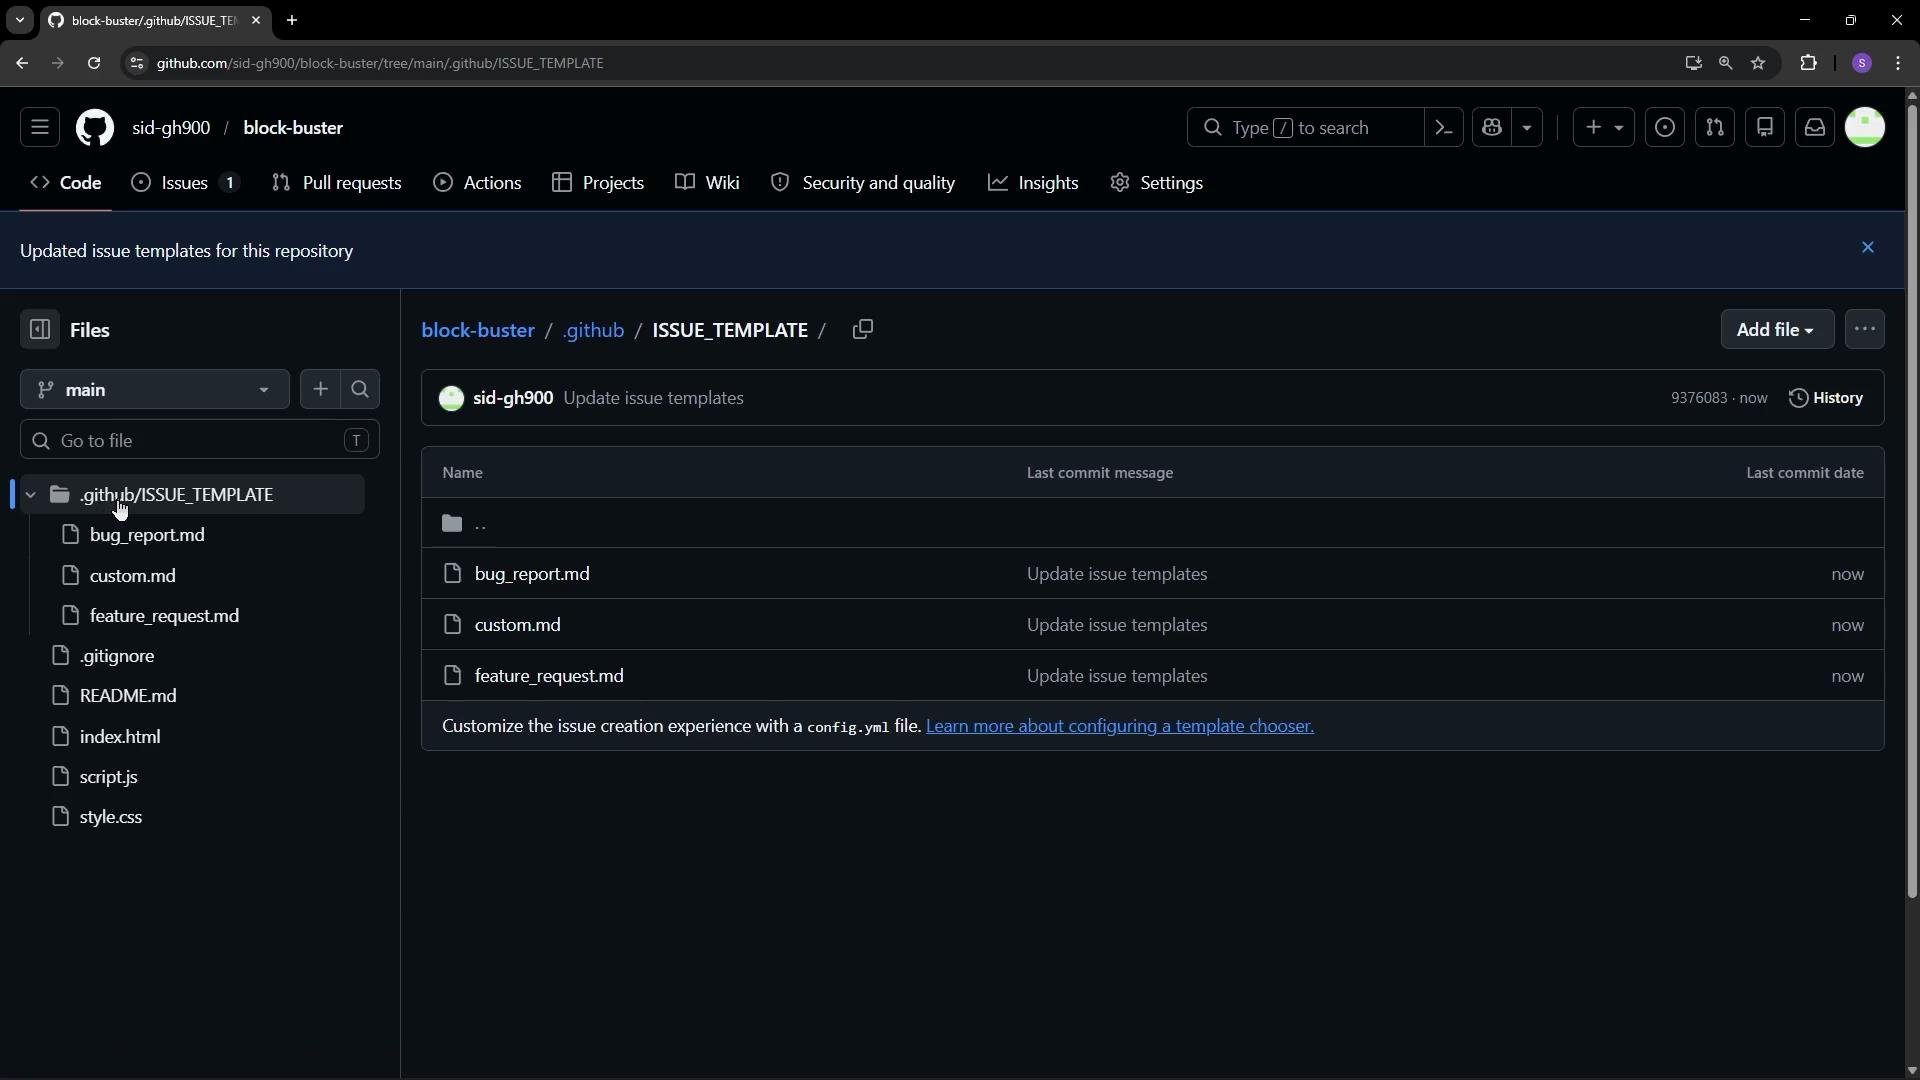Navigate to block-buster breadcrumb

pyautogui.click(x=478, y=330)
